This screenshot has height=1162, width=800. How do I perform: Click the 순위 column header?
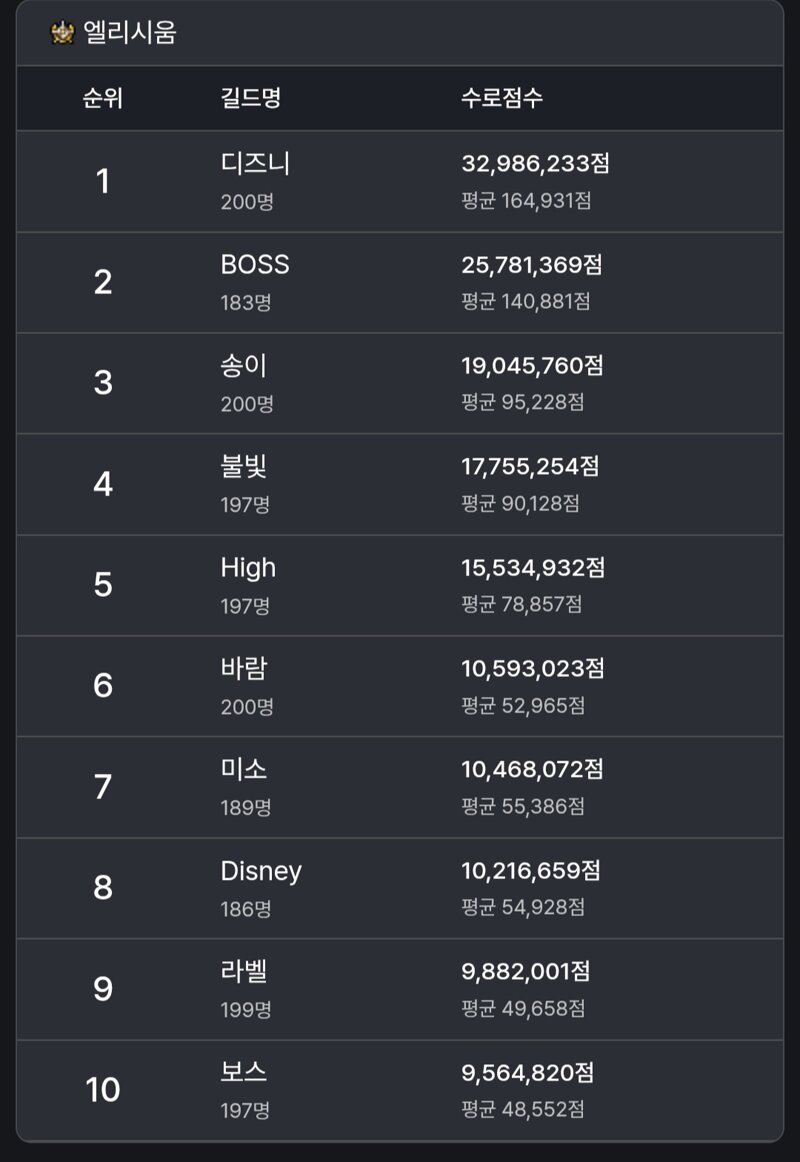click(x=102, y=98)
